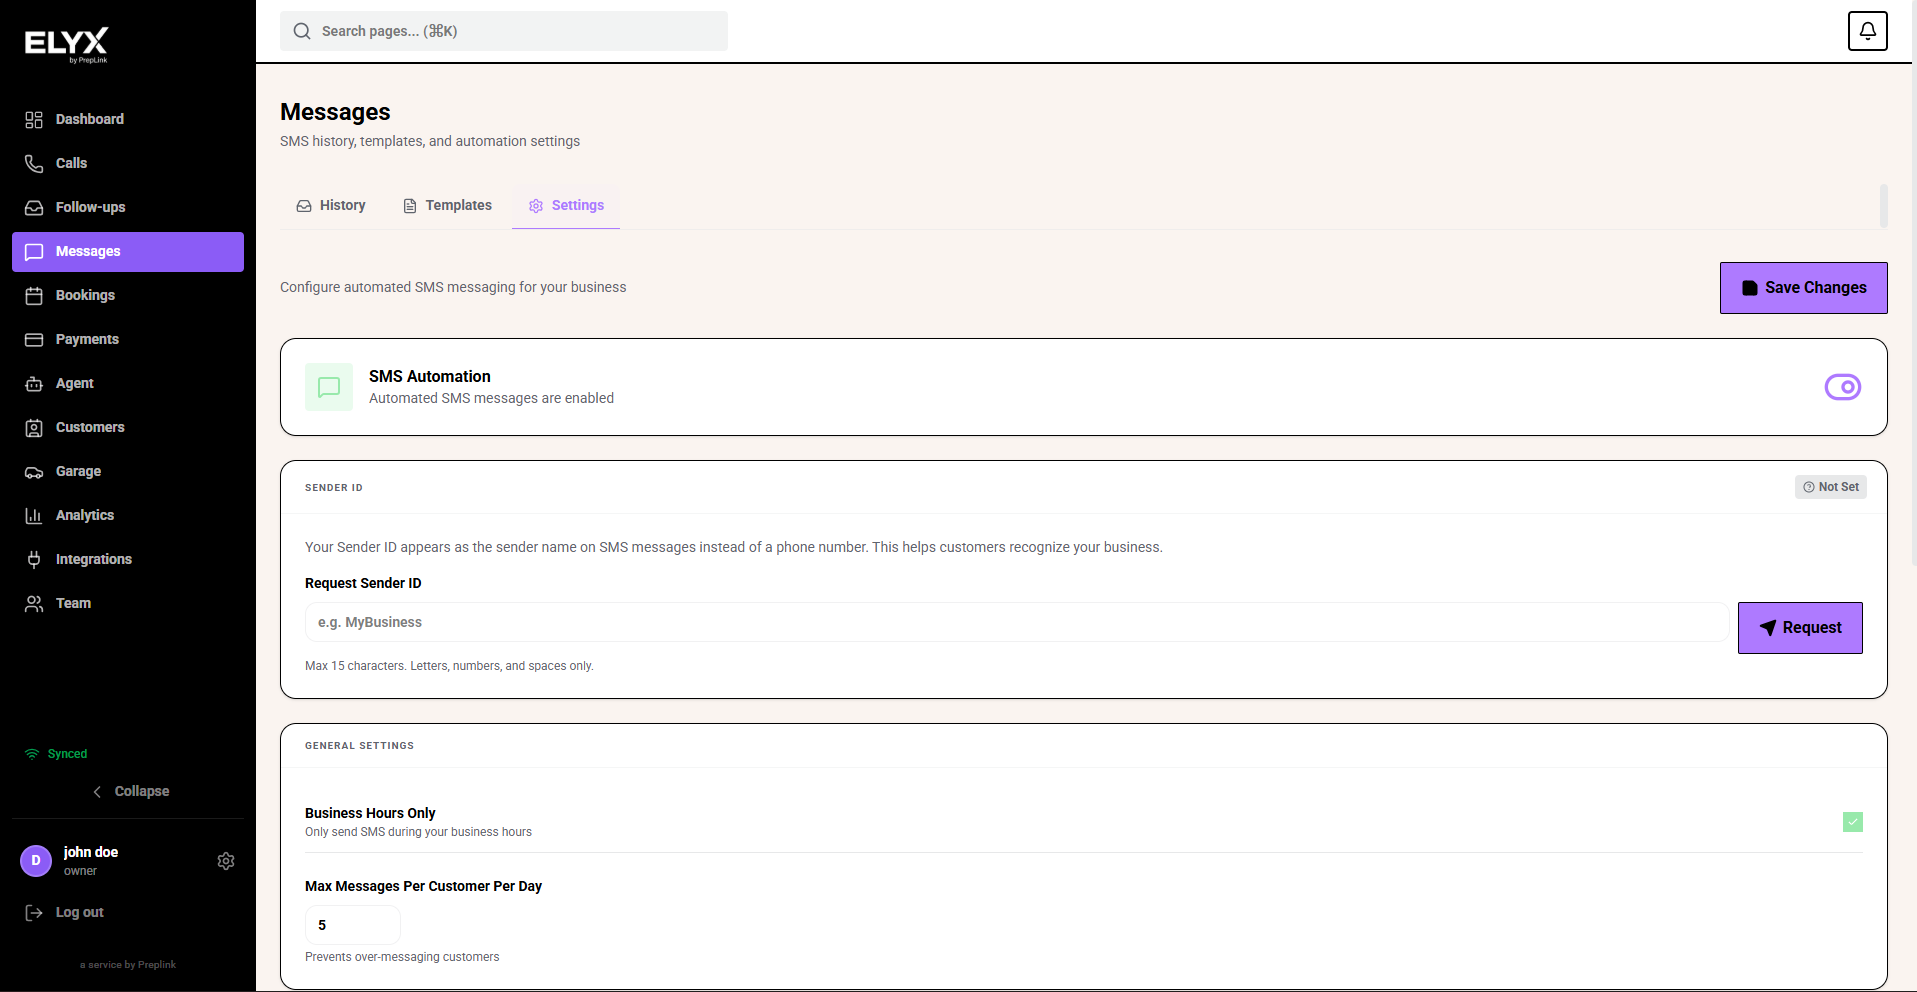Screen dimensions: 1917x992
Task: Click the SENDER ID section header
Action: pos(334,488)
